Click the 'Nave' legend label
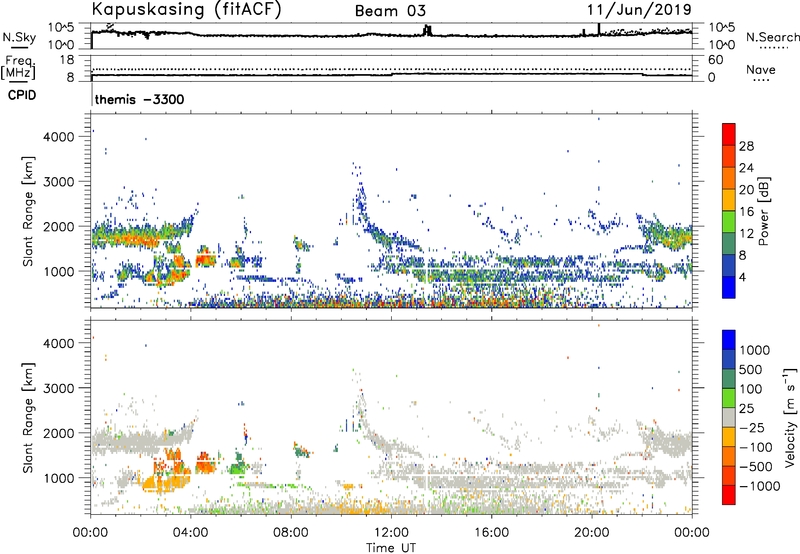 click(x=760, y=69)
